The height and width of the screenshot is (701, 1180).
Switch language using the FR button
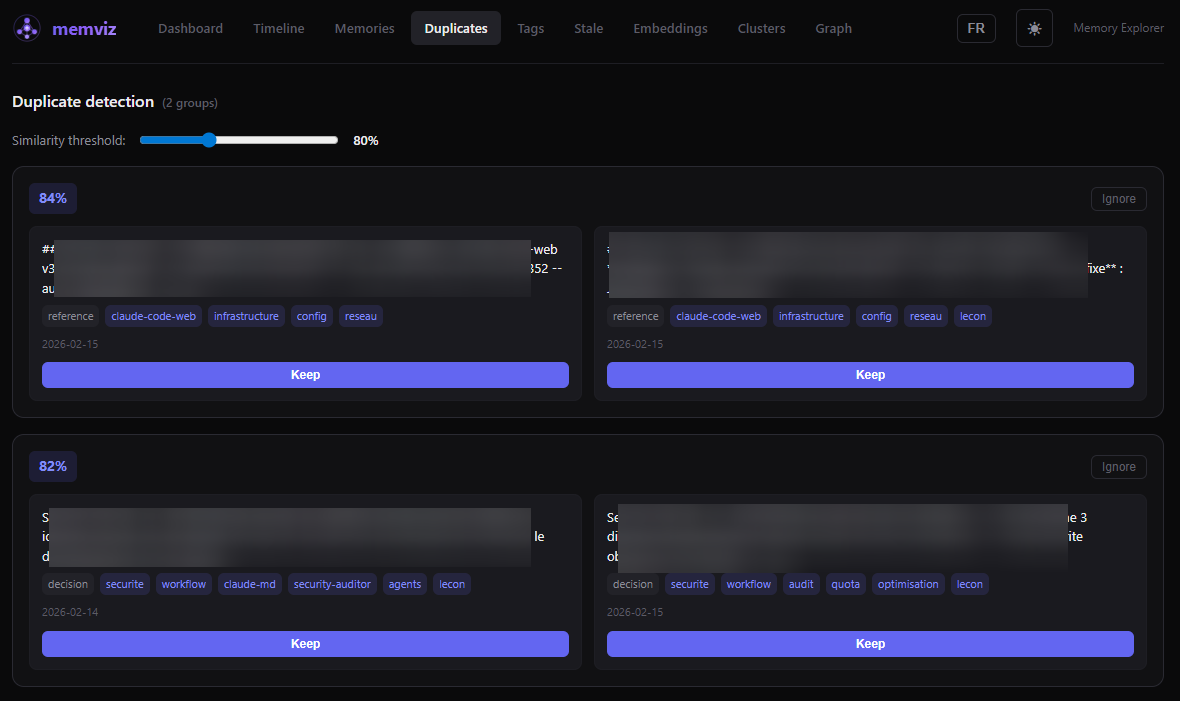[x=976, y=28]
